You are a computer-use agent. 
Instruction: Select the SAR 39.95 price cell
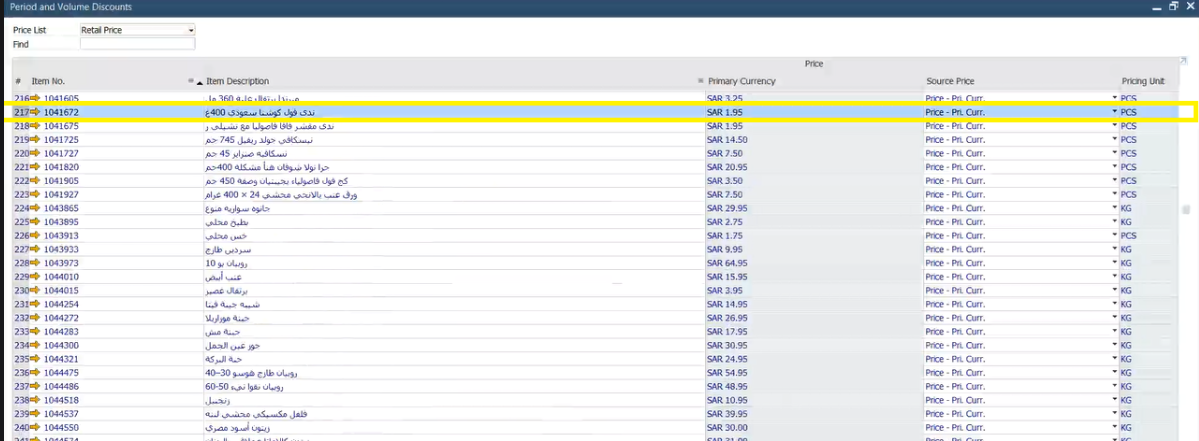coord(814,415)
